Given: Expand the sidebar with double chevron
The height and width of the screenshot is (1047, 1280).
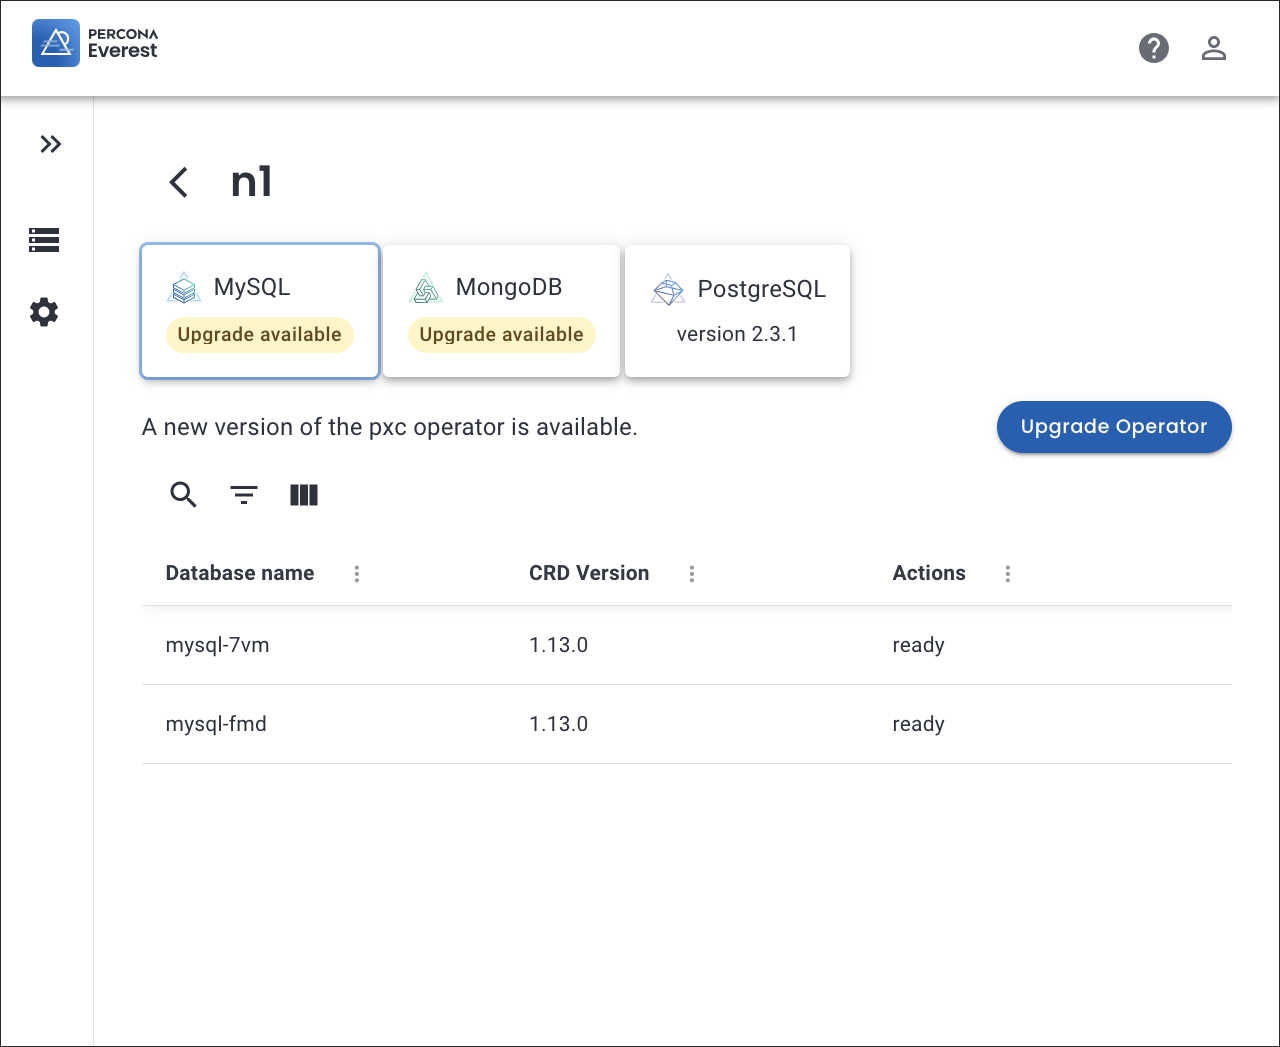Looking at the screenshot, I should coord(50,144).
